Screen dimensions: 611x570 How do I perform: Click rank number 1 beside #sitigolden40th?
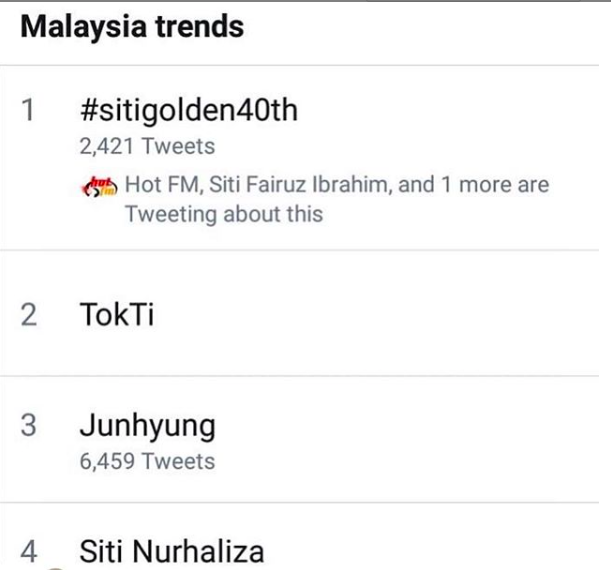pyautogui.click(x=29, y=110)
